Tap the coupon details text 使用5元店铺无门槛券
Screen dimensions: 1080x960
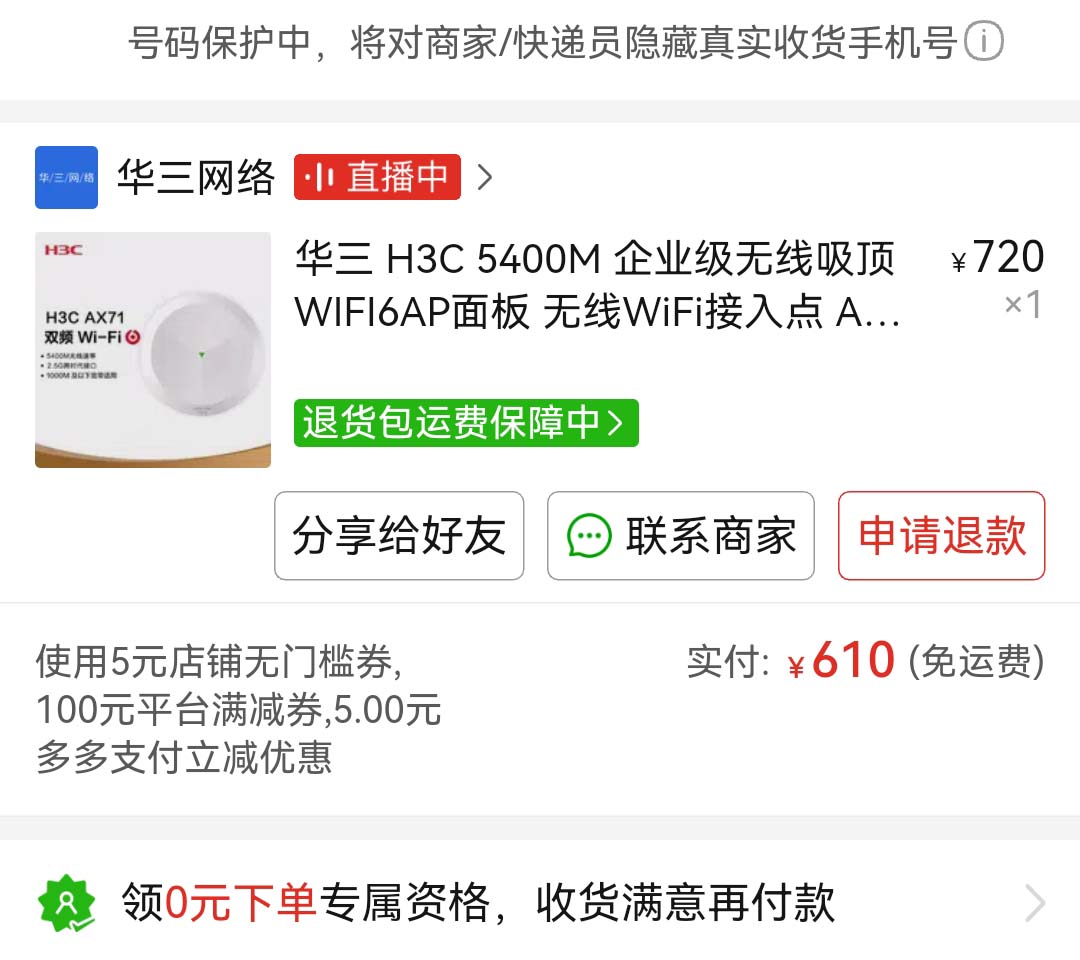218,661
